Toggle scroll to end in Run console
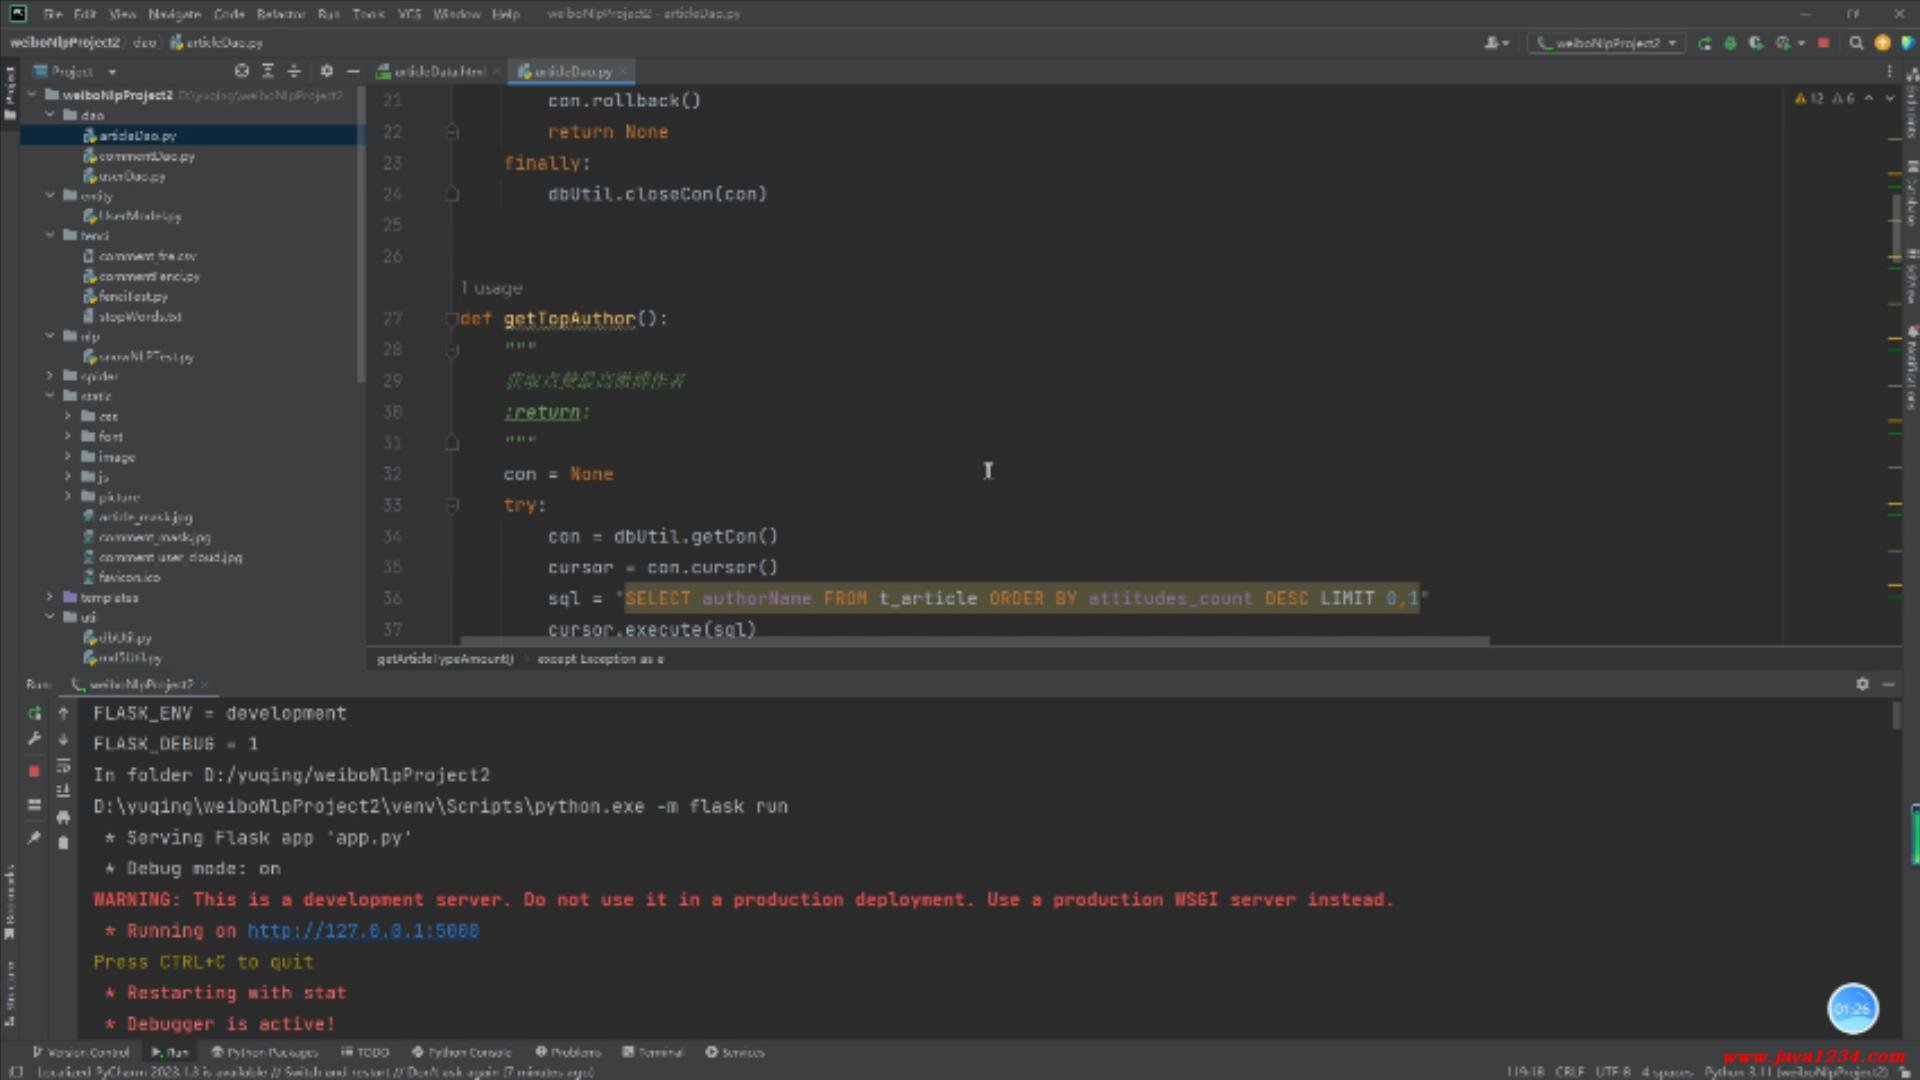Viewport: 1920px width, 1080px height. (x=63, y=791)
